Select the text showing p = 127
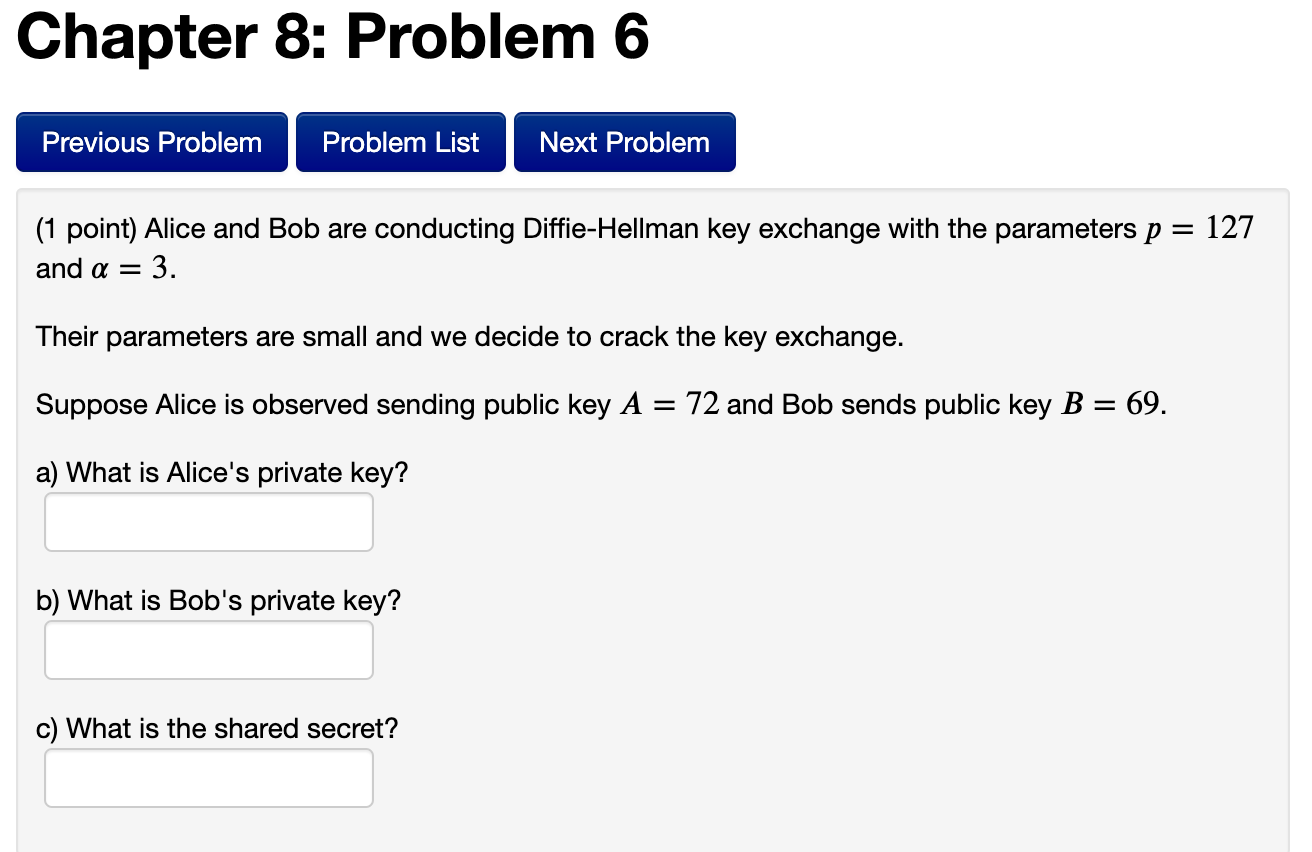Viewport: 1312px width, 852px height. pyautogui.click(x=1215, y=228)
